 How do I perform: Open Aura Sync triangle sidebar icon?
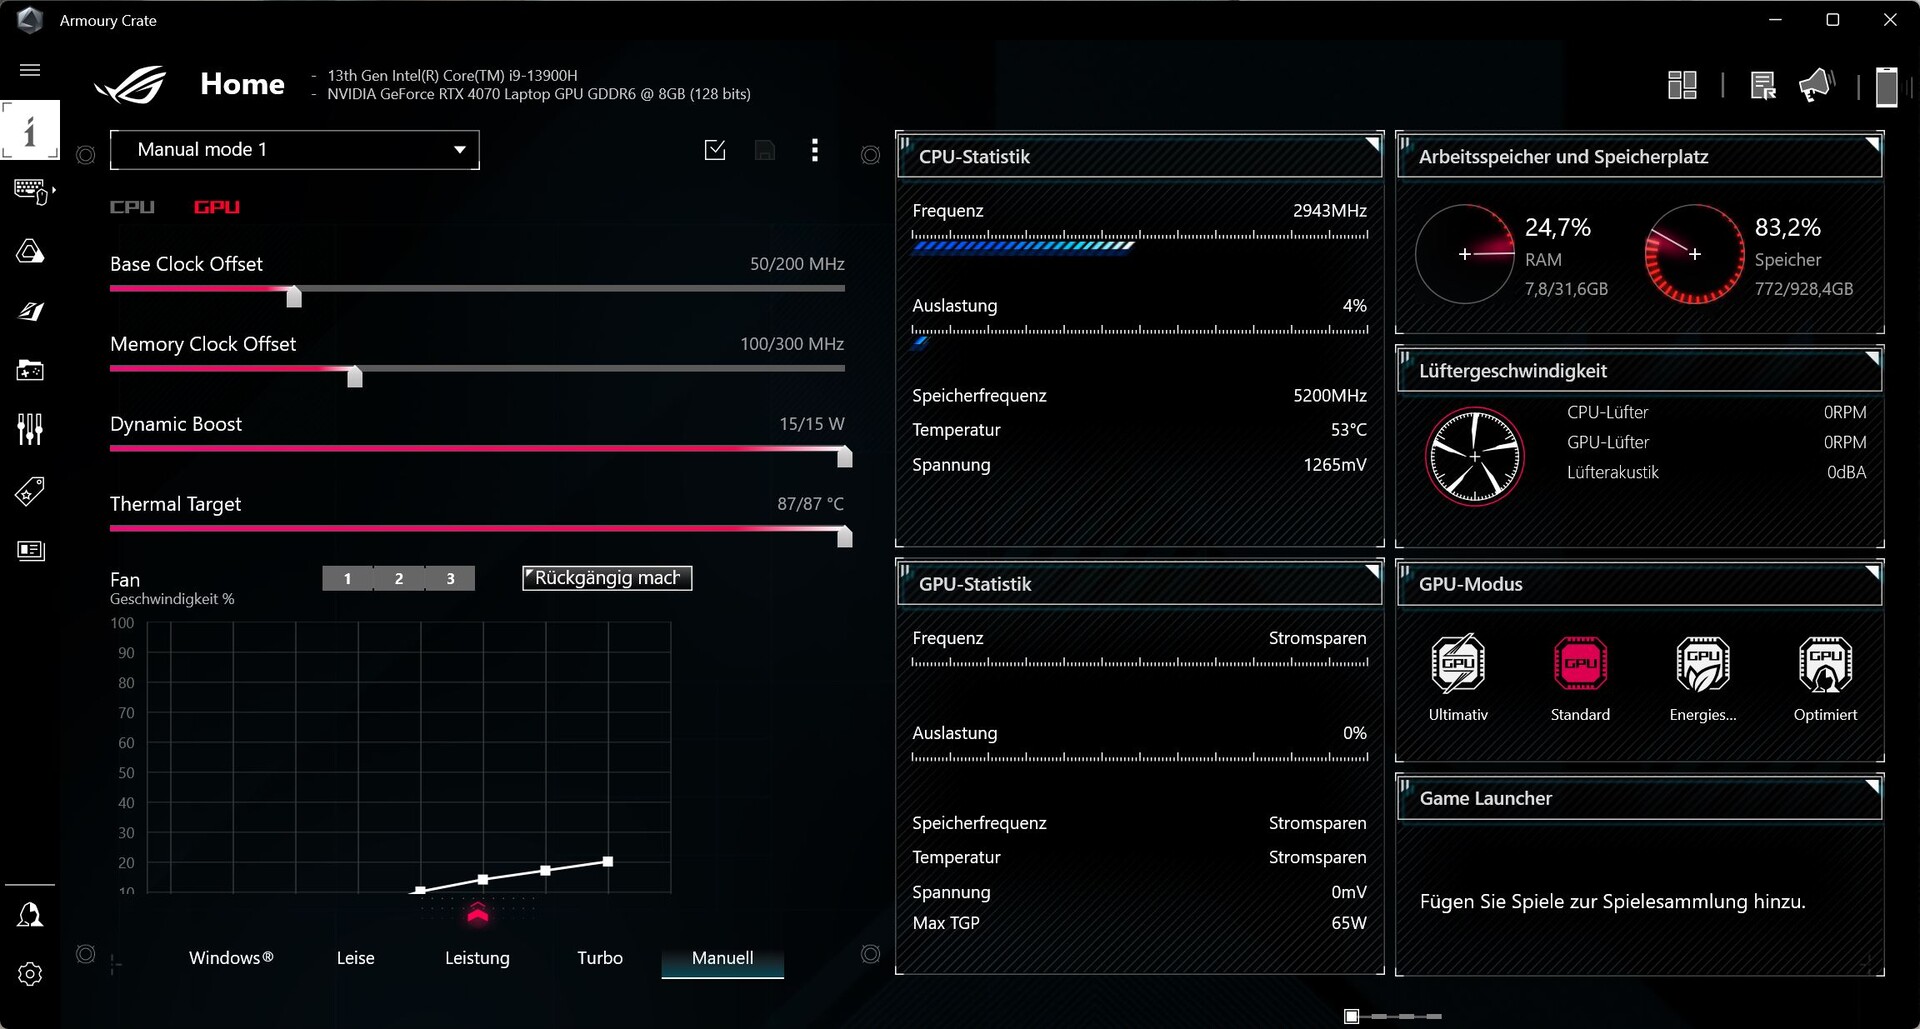pos(30,250)
